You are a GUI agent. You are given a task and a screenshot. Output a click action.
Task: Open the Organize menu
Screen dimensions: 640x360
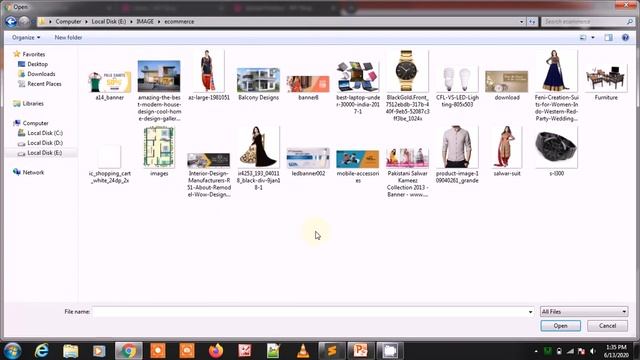[26, 38]
